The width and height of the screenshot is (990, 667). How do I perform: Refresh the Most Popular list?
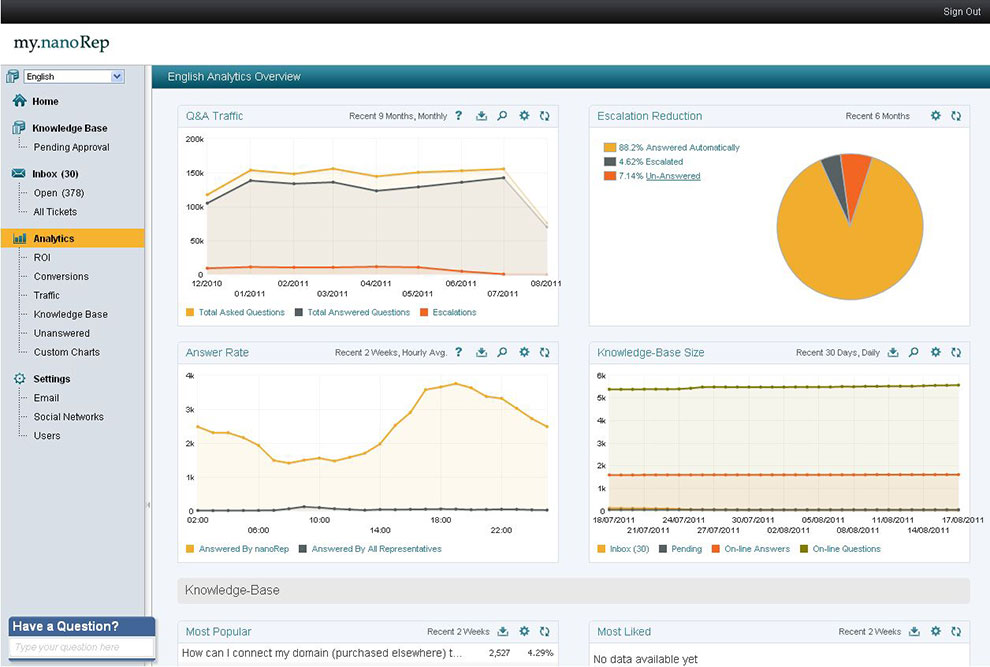(544, 631)
